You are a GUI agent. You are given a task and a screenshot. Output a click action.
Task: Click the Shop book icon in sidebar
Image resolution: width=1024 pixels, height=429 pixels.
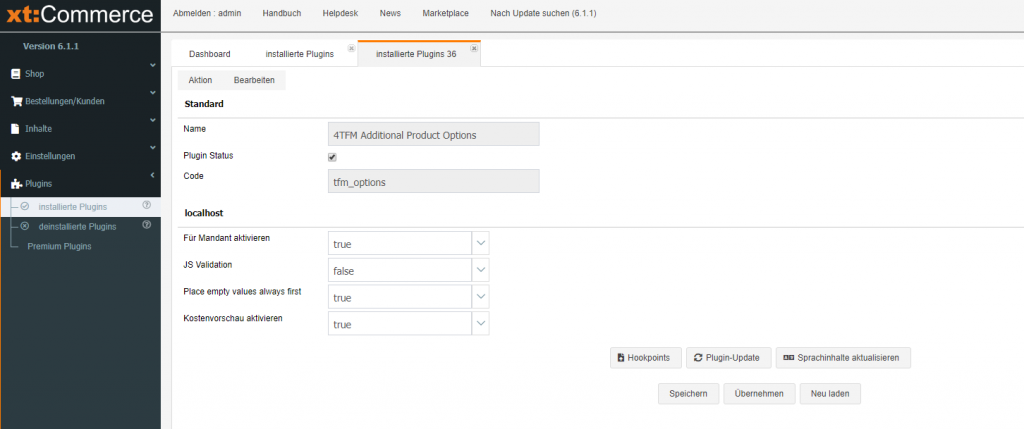(x=15, y=74)
